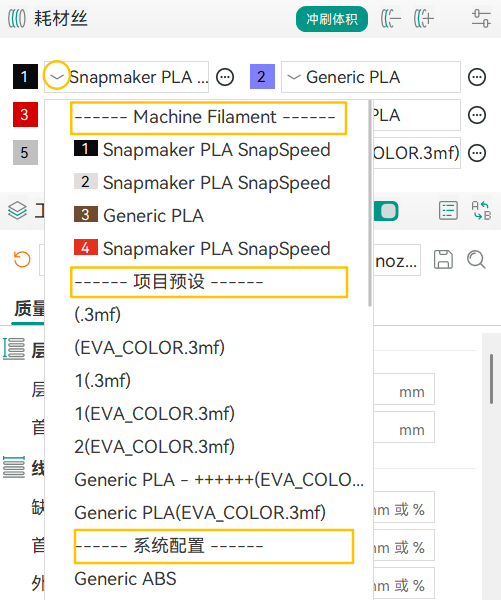Select machine filament 4 Snapmaker PLA SnapSpeed
The width and height of the screenshot is (501, 600).
click(207, 249)
